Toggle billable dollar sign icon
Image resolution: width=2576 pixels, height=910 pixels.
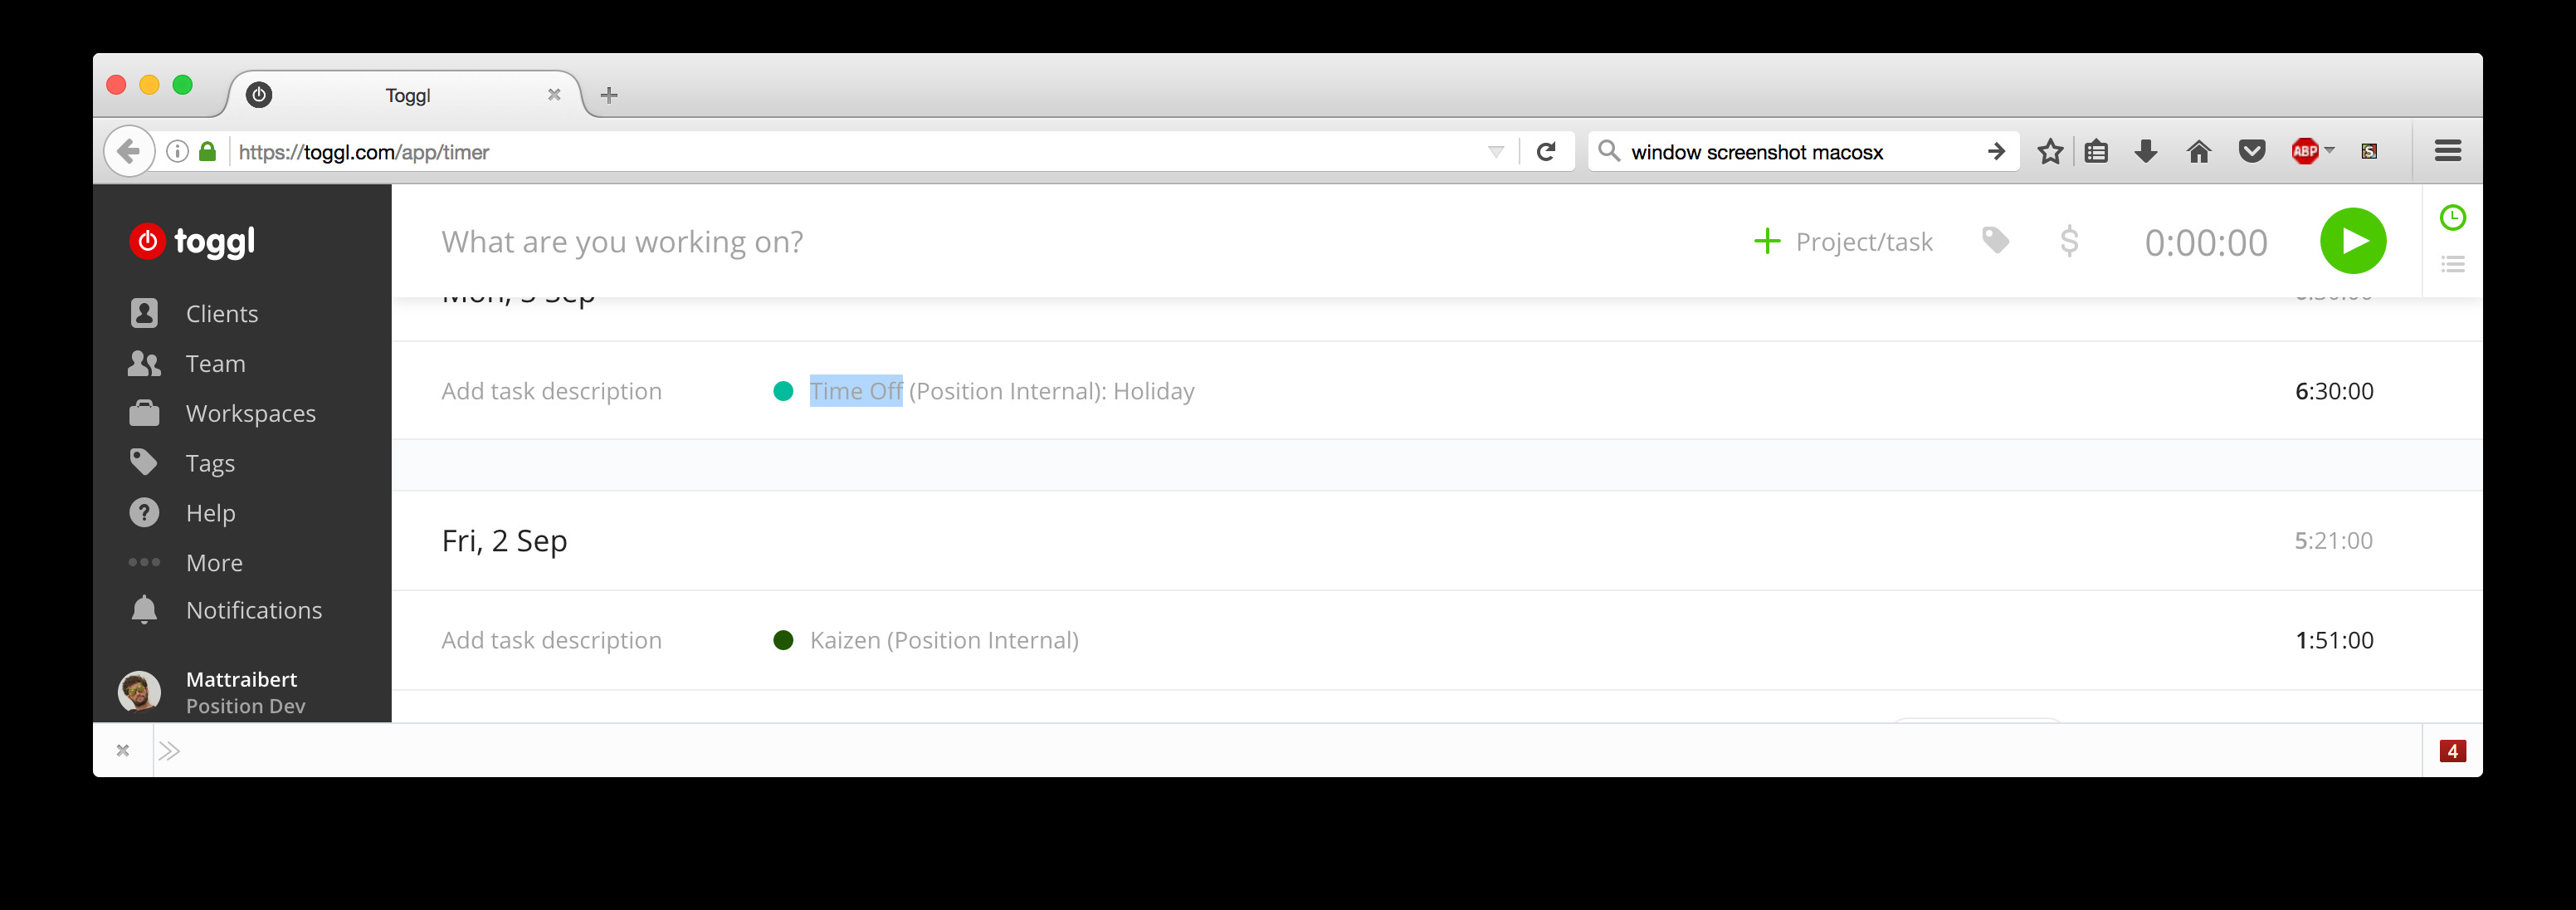2069,241
